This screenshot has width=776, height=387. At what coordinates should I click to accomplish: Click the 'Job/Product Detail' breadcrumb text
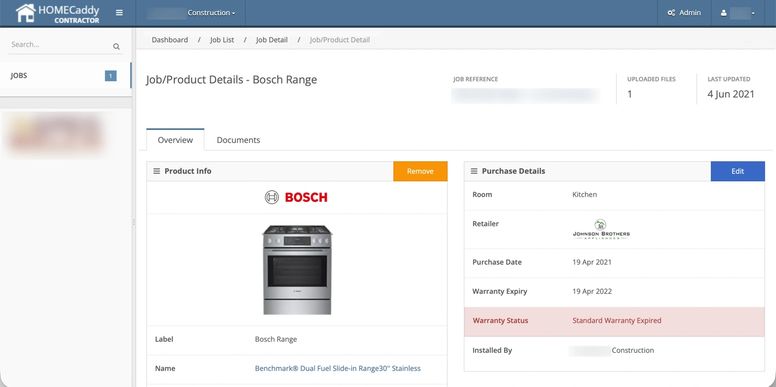click(x=340, y=40)
